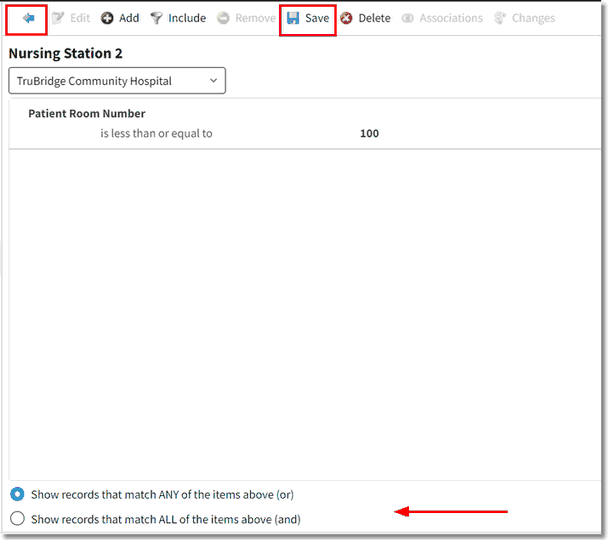Open Associations text in toolbar
The width and height of the screenshot is (609, 542).
(451, 18)
